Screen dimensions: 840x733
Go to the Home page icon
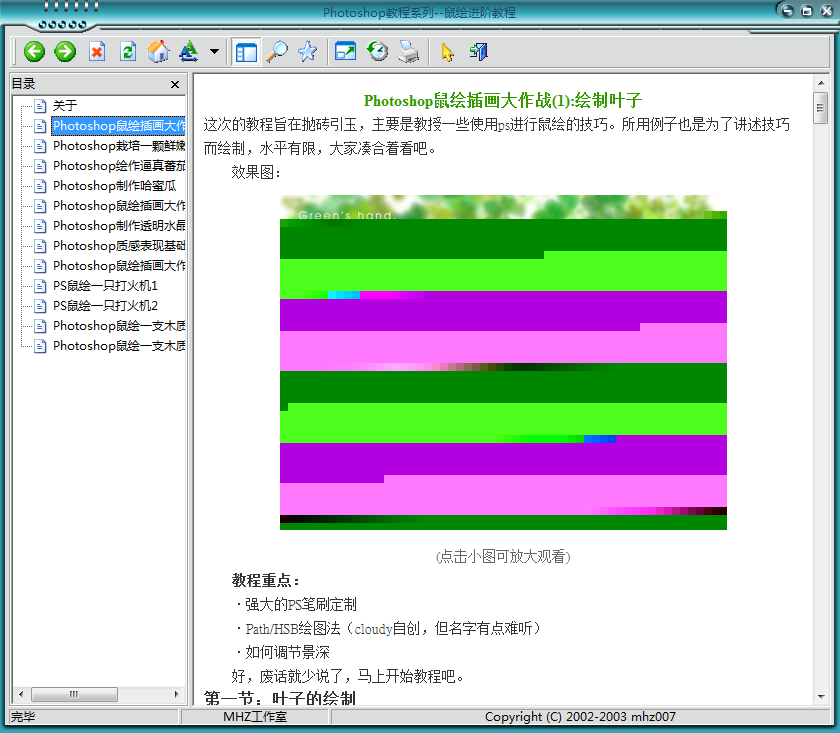158,51
